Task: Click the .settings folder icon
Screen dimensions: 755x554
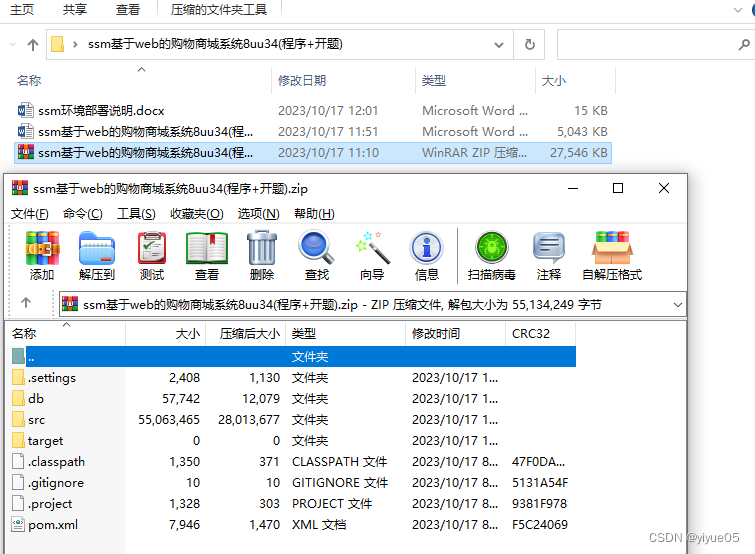Action: click(18, 377)
